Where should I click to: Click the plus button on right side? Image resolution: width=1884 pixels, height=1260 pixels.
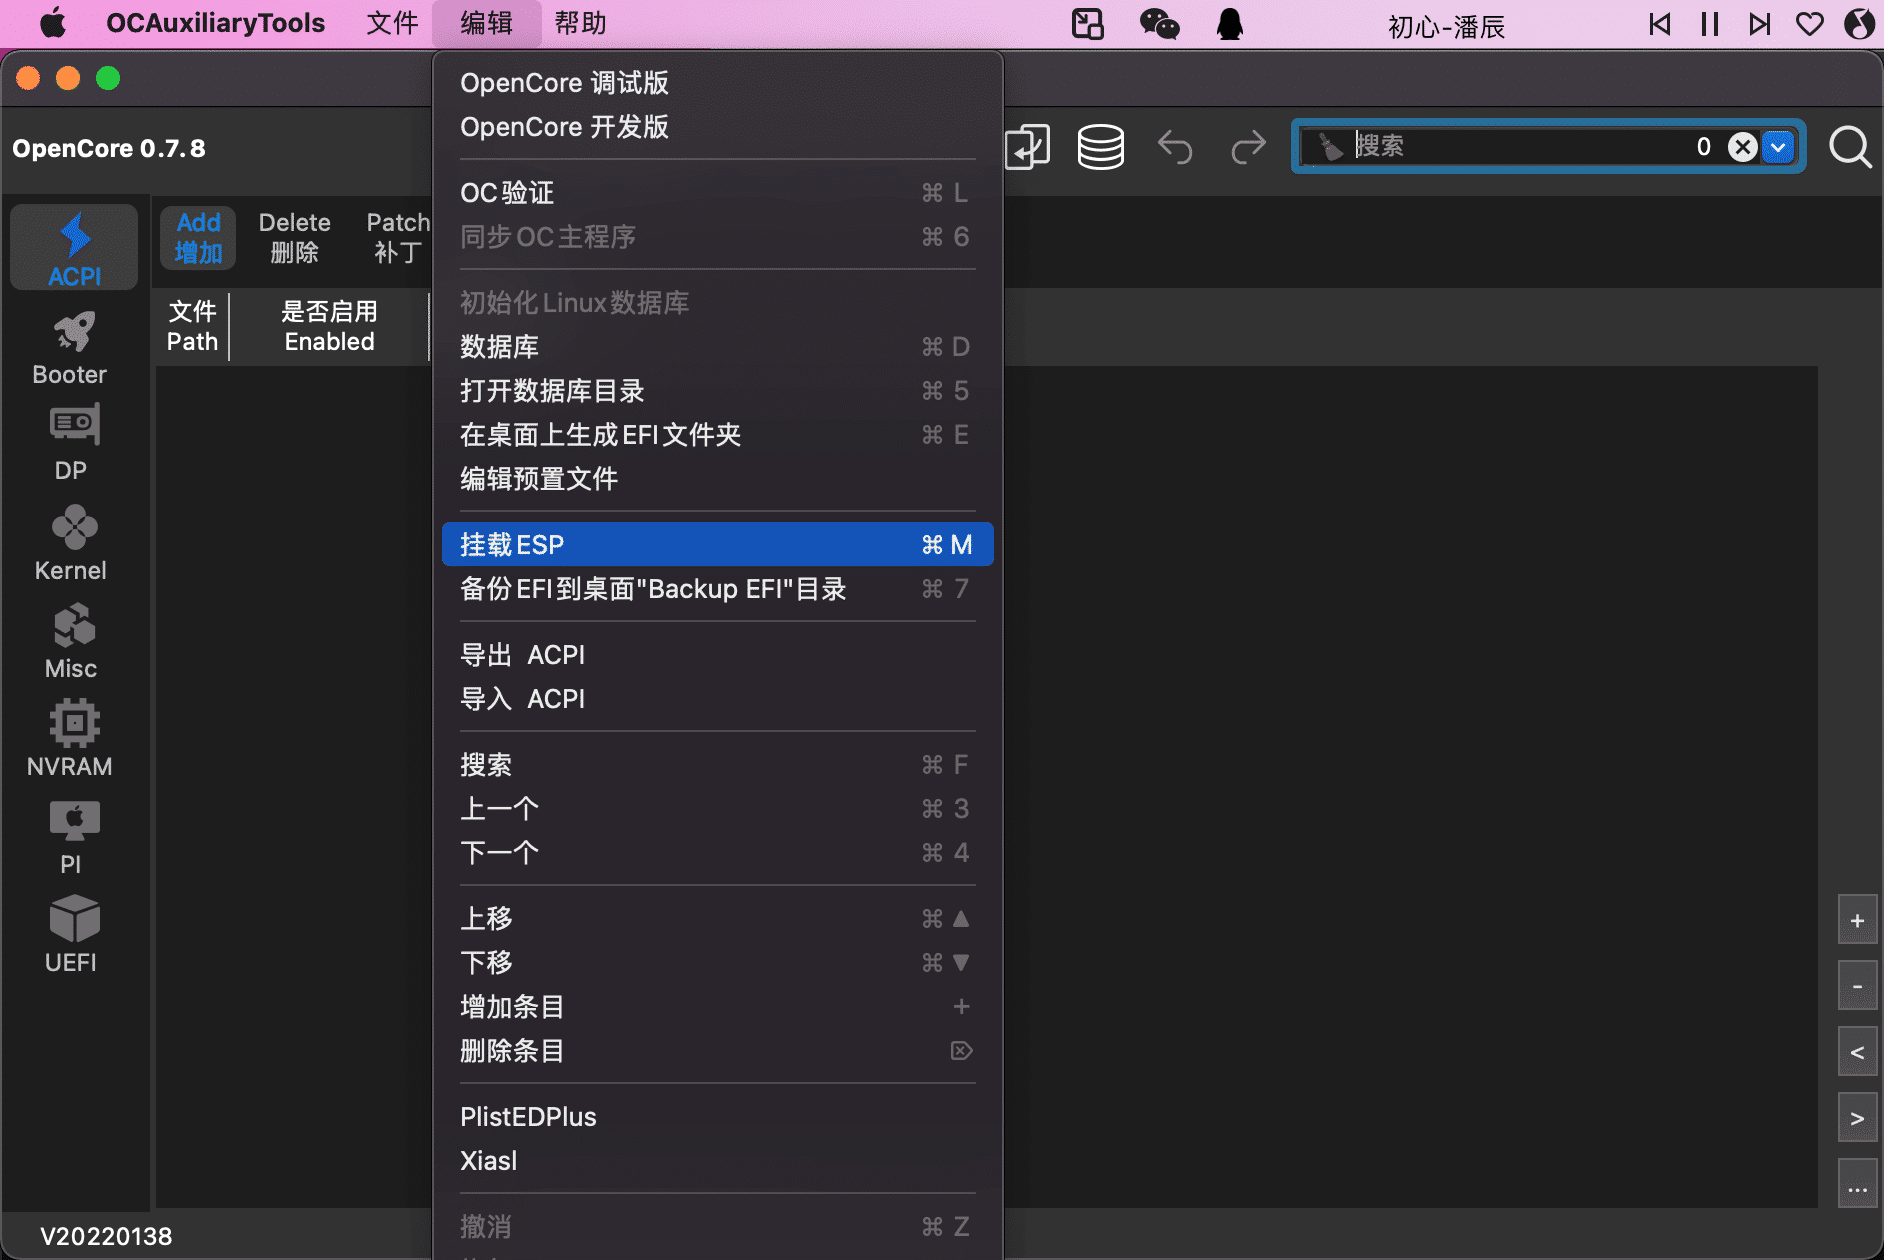(1857, 921)
